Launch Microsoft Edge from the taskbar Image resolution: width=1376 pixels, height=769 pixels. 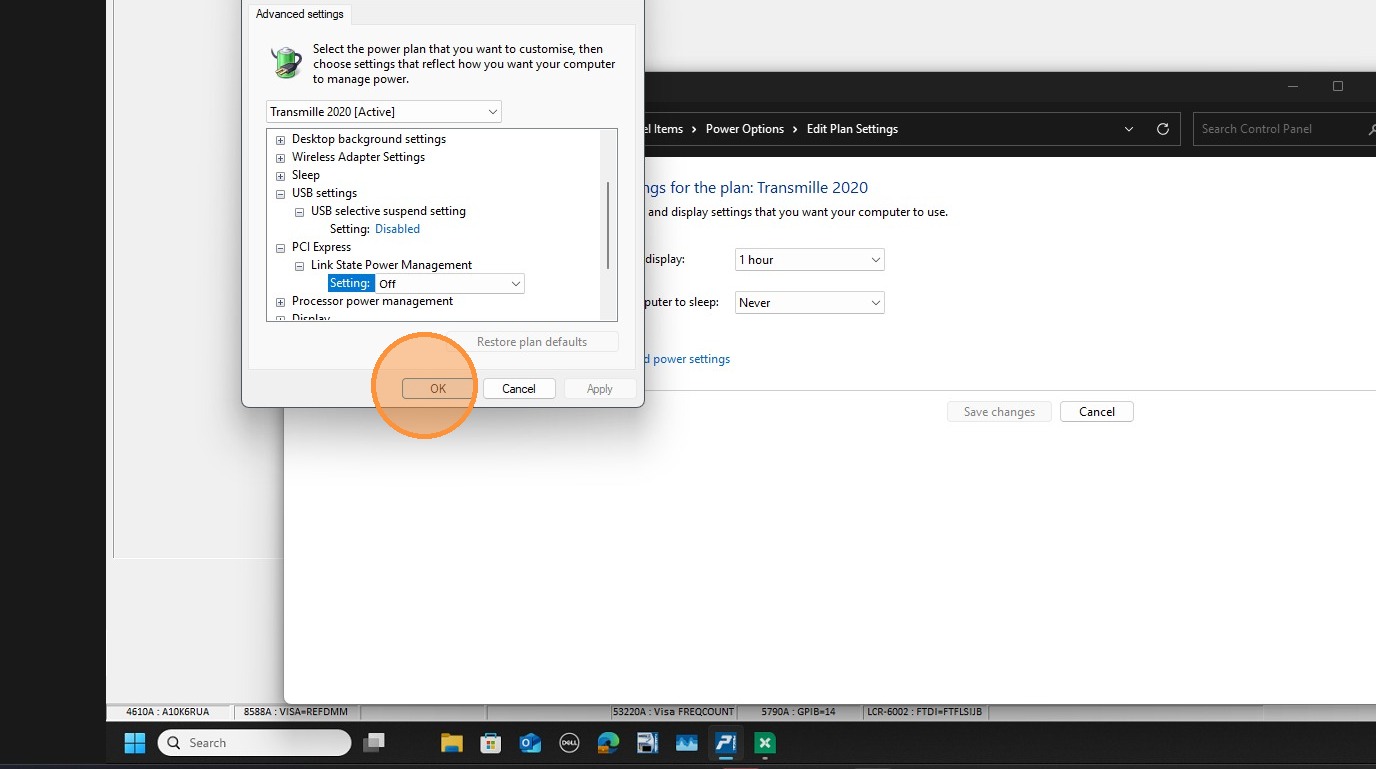point(608,743)
